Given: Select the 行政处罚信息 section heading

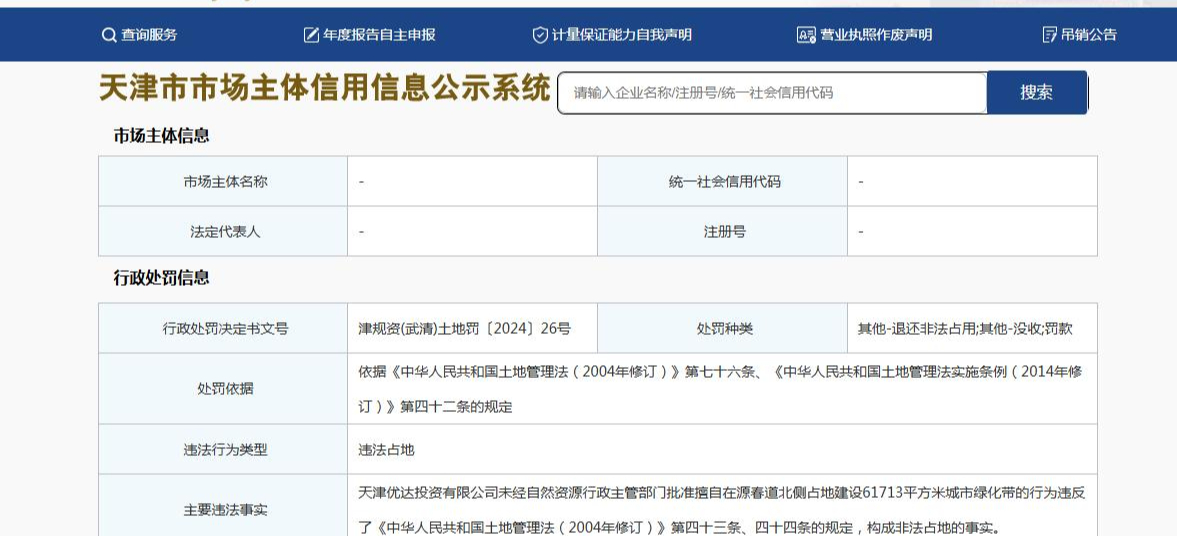Looking at the screenshot, I should click(x=161, y=278).
